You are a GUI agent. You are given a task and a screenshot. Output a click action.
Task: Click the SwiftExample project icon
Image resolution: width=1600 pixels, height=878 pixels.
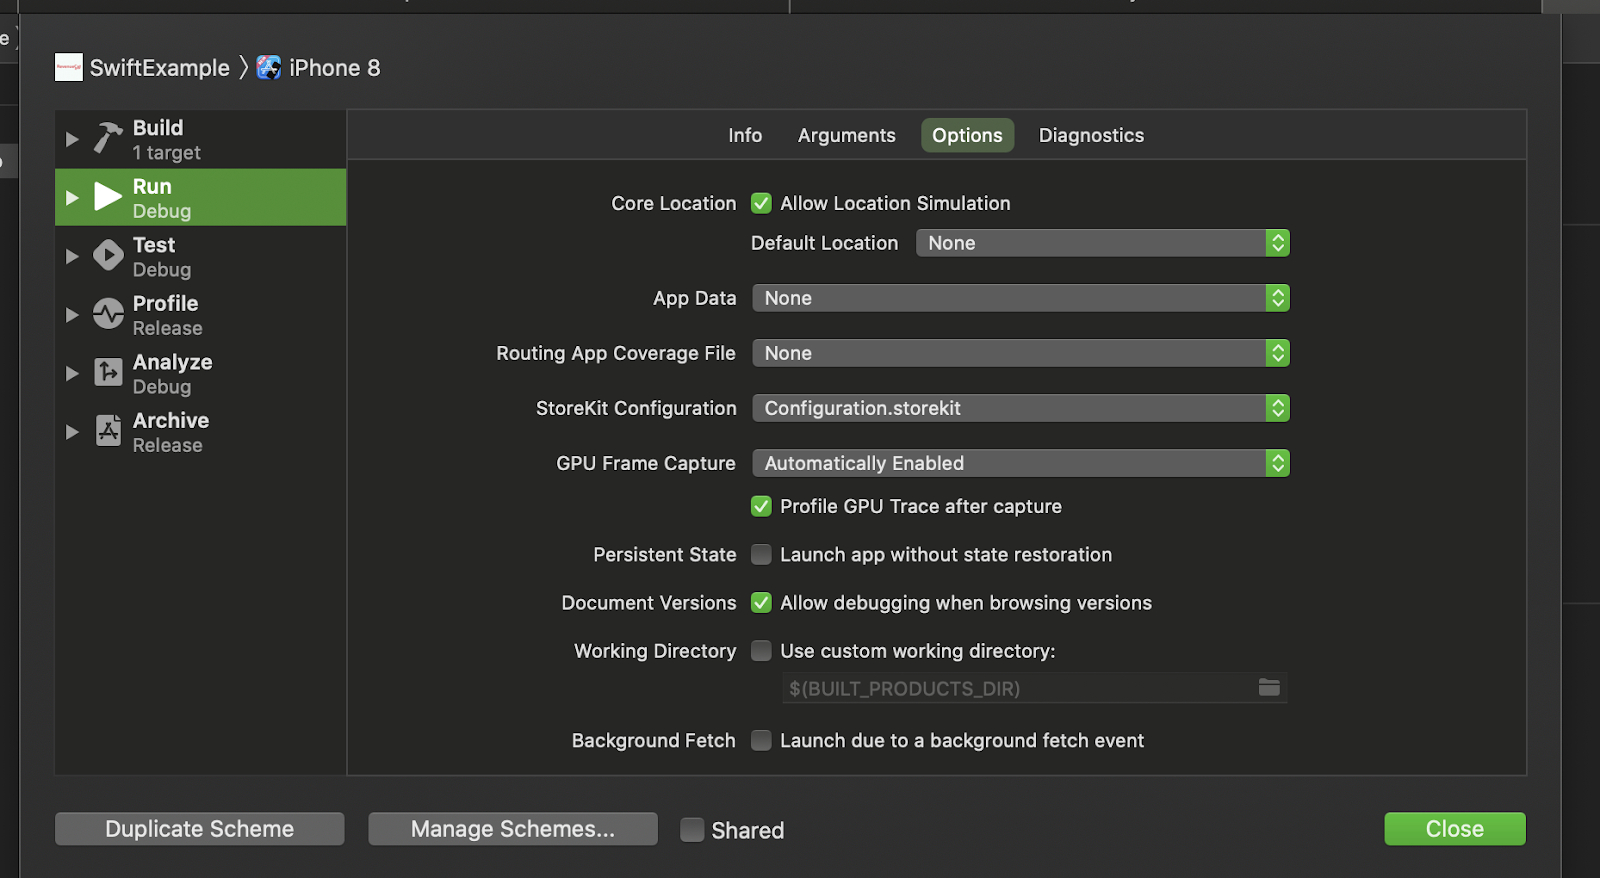tap(69, 67)
